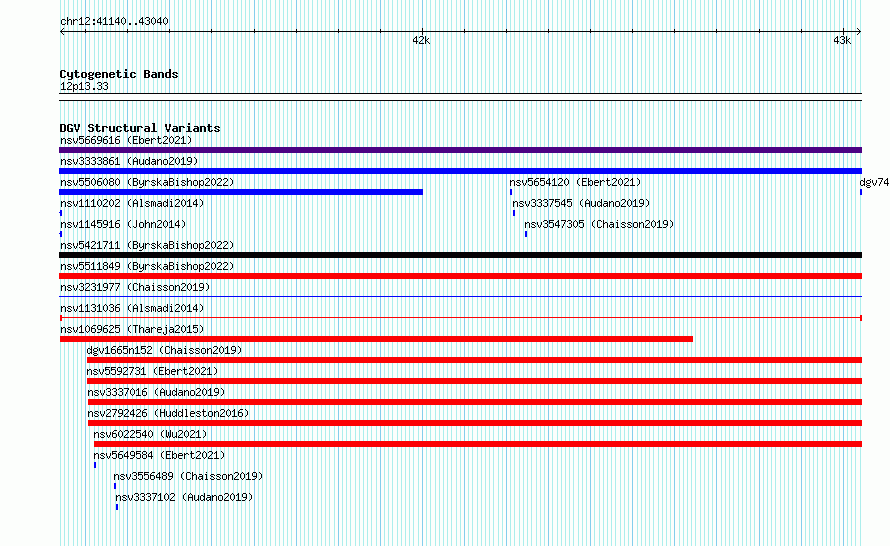This screenshot has width=890, height=546.
Task: Select the purple nsv5669616 variant bar
Action: (460, 150)
